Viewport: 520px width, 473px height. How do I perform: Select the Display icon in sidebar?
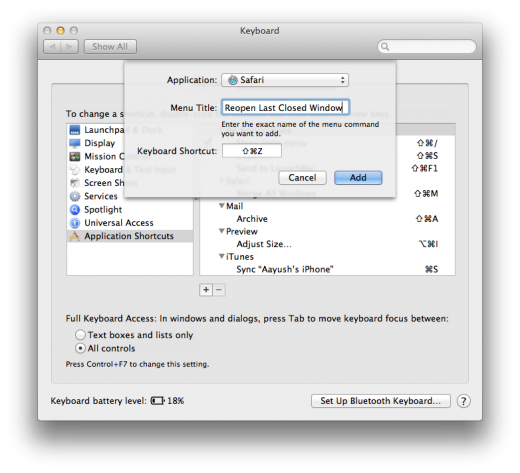coord(75,143)
